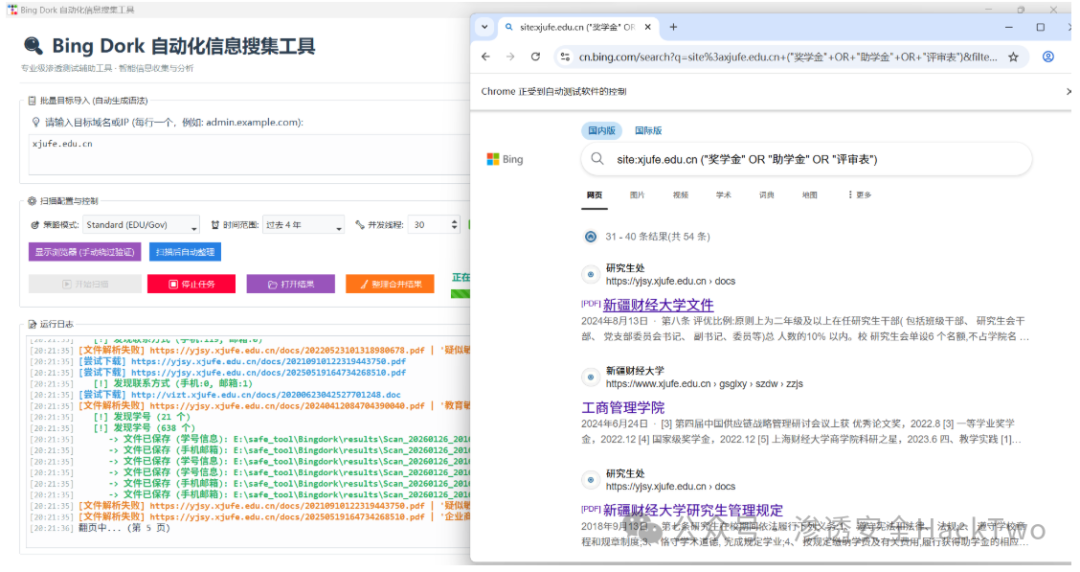Screen dimensions: 1080x572
Task: Click the greyed 开始扫描 button
Action: pyautogui.click(x=85, y=284)
